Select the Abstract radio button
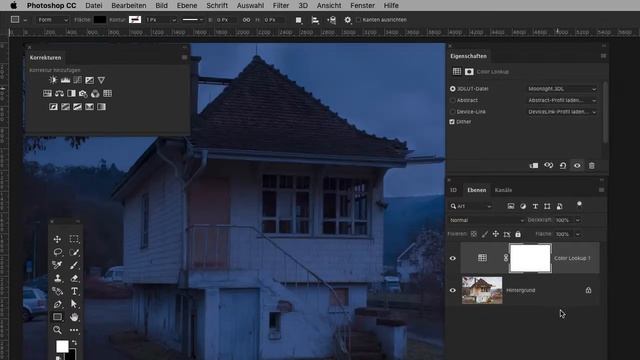The image size is (640, 360). click(453, 100)
